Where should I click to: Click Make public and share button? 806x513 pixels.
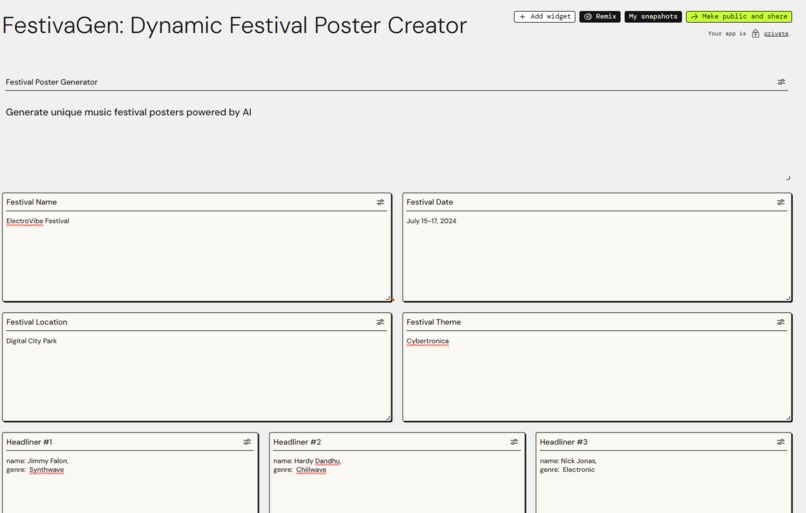point(739,16)
